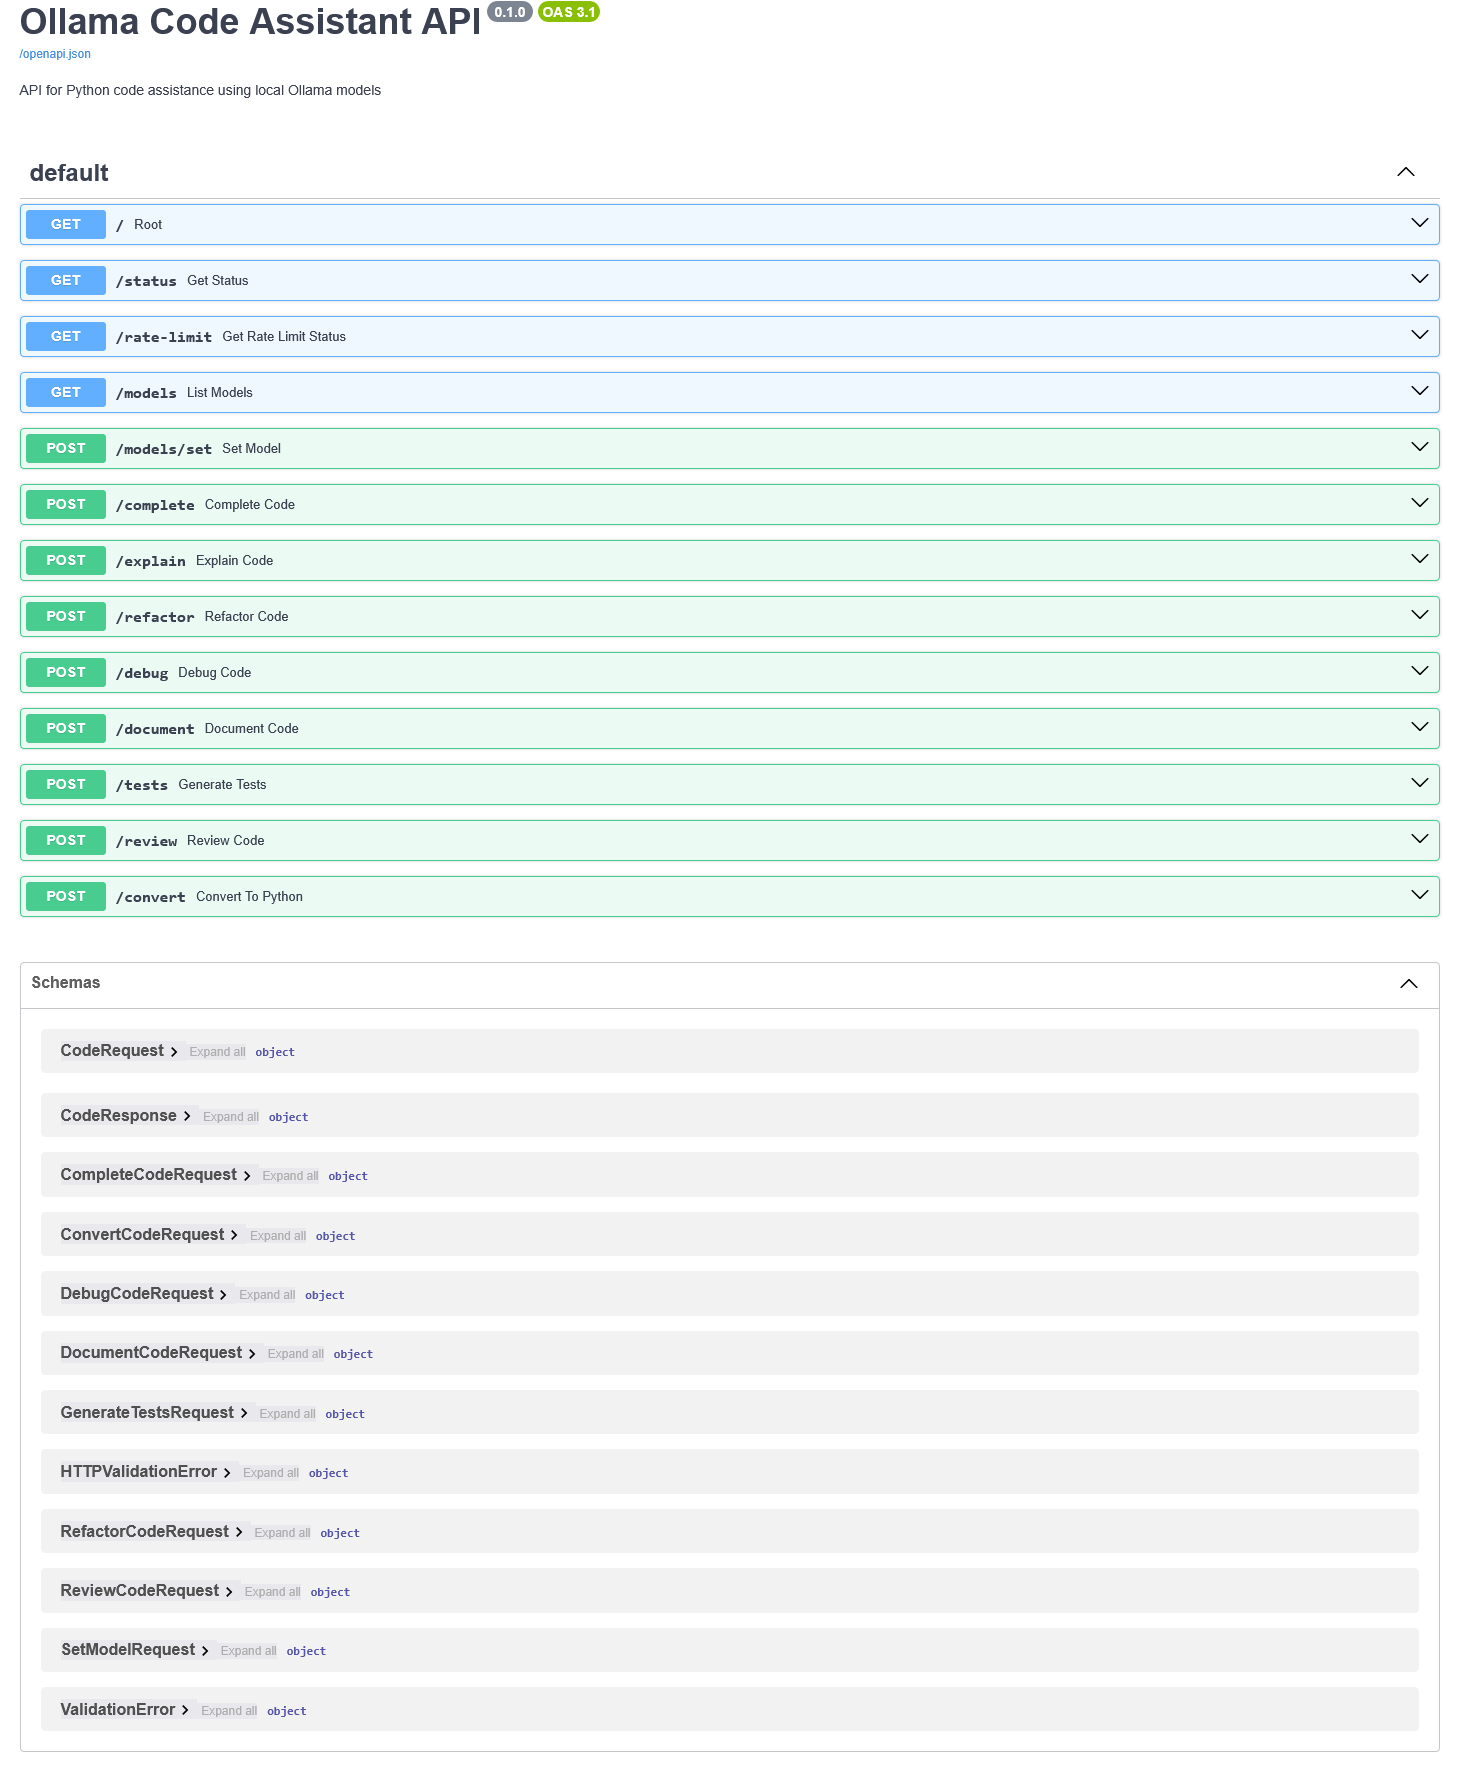Expand the POST /complete Complete Code row
The image size is (1460, 1775).
click(x=700, y=505)
